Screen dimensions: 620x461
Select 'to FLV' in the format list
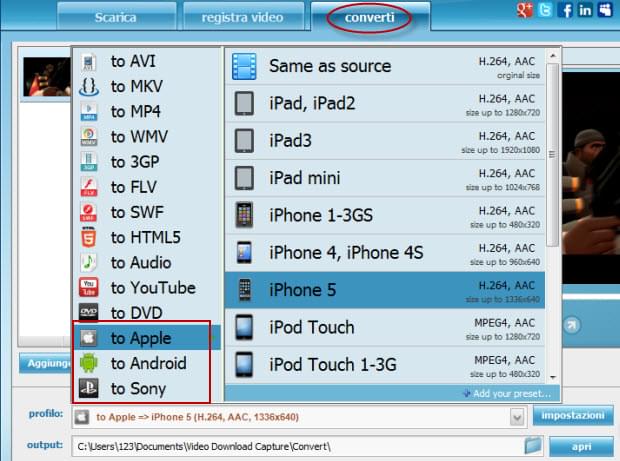pyautogui.click(x=147, y=187)
